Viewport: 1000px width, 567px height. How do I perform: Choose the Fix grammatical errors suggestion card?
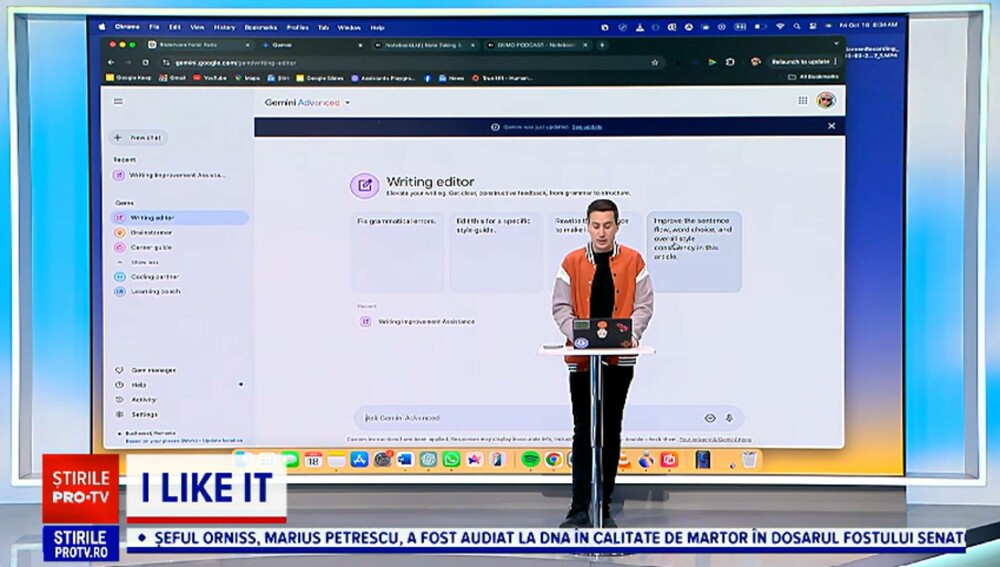click(x=397, y=252)
